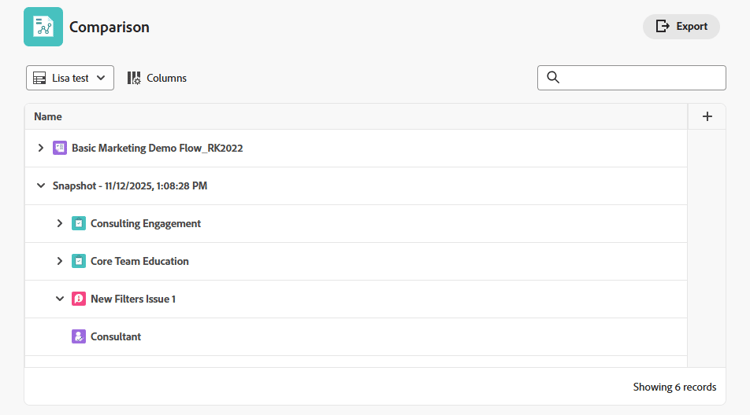Click the search input field

click(640, 78)
